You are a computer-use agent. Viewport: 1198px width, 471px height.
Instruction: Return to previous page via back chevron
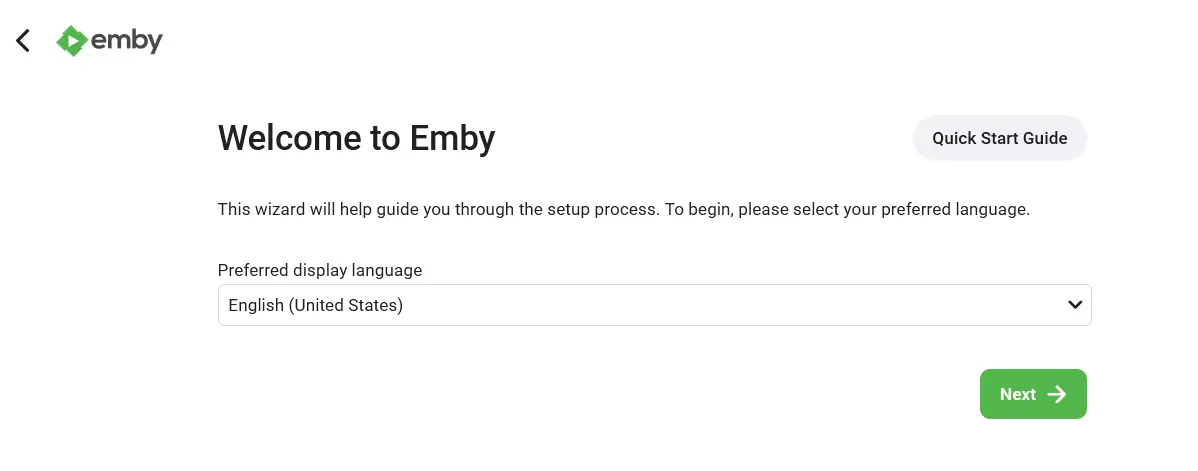tap(24, 41)
